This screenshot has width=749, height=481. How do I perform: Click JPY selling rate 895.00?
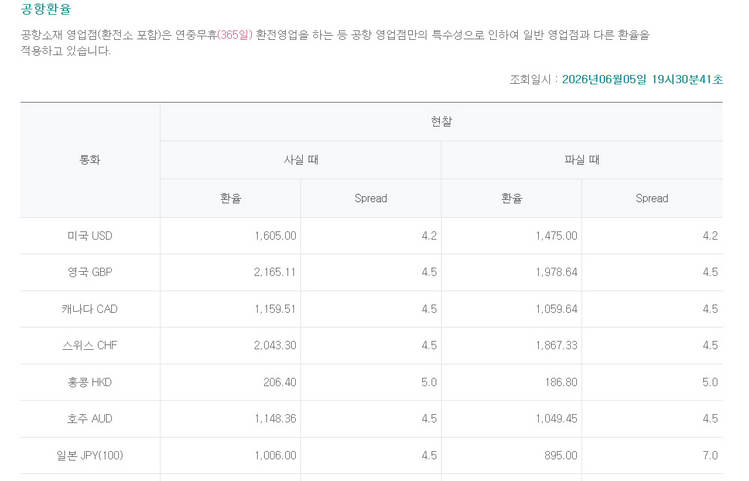pyautogui.click(x=561, y=456)
